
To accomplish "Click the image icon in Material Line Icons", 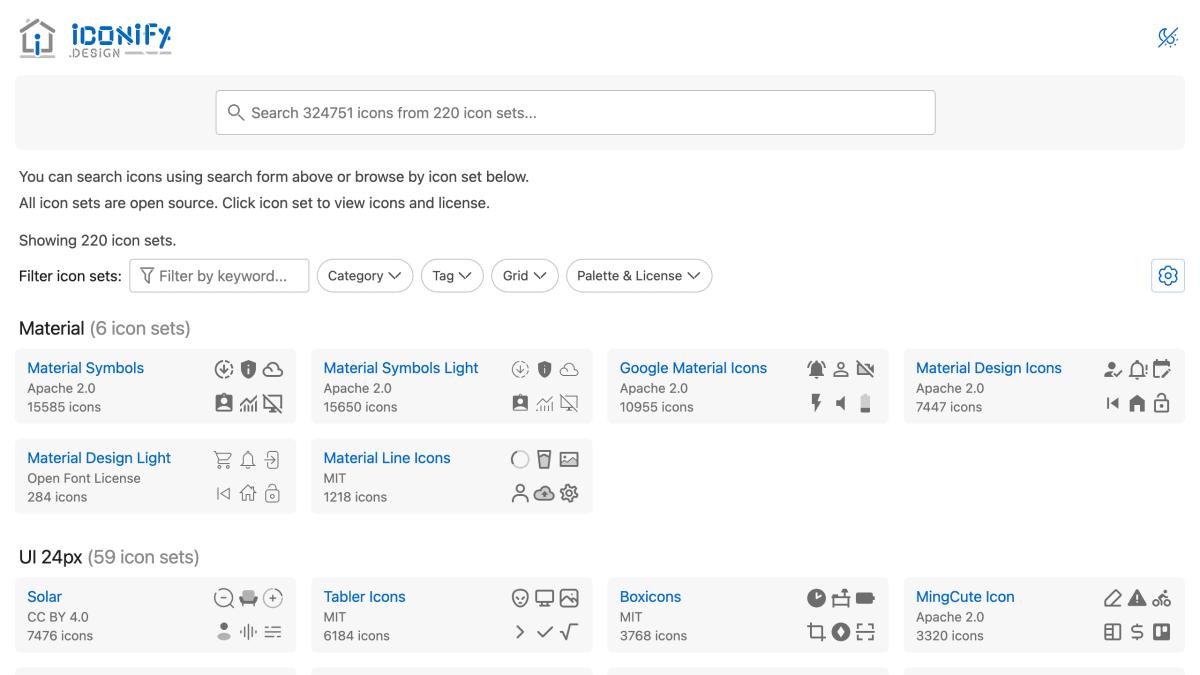I will [569, 460].
